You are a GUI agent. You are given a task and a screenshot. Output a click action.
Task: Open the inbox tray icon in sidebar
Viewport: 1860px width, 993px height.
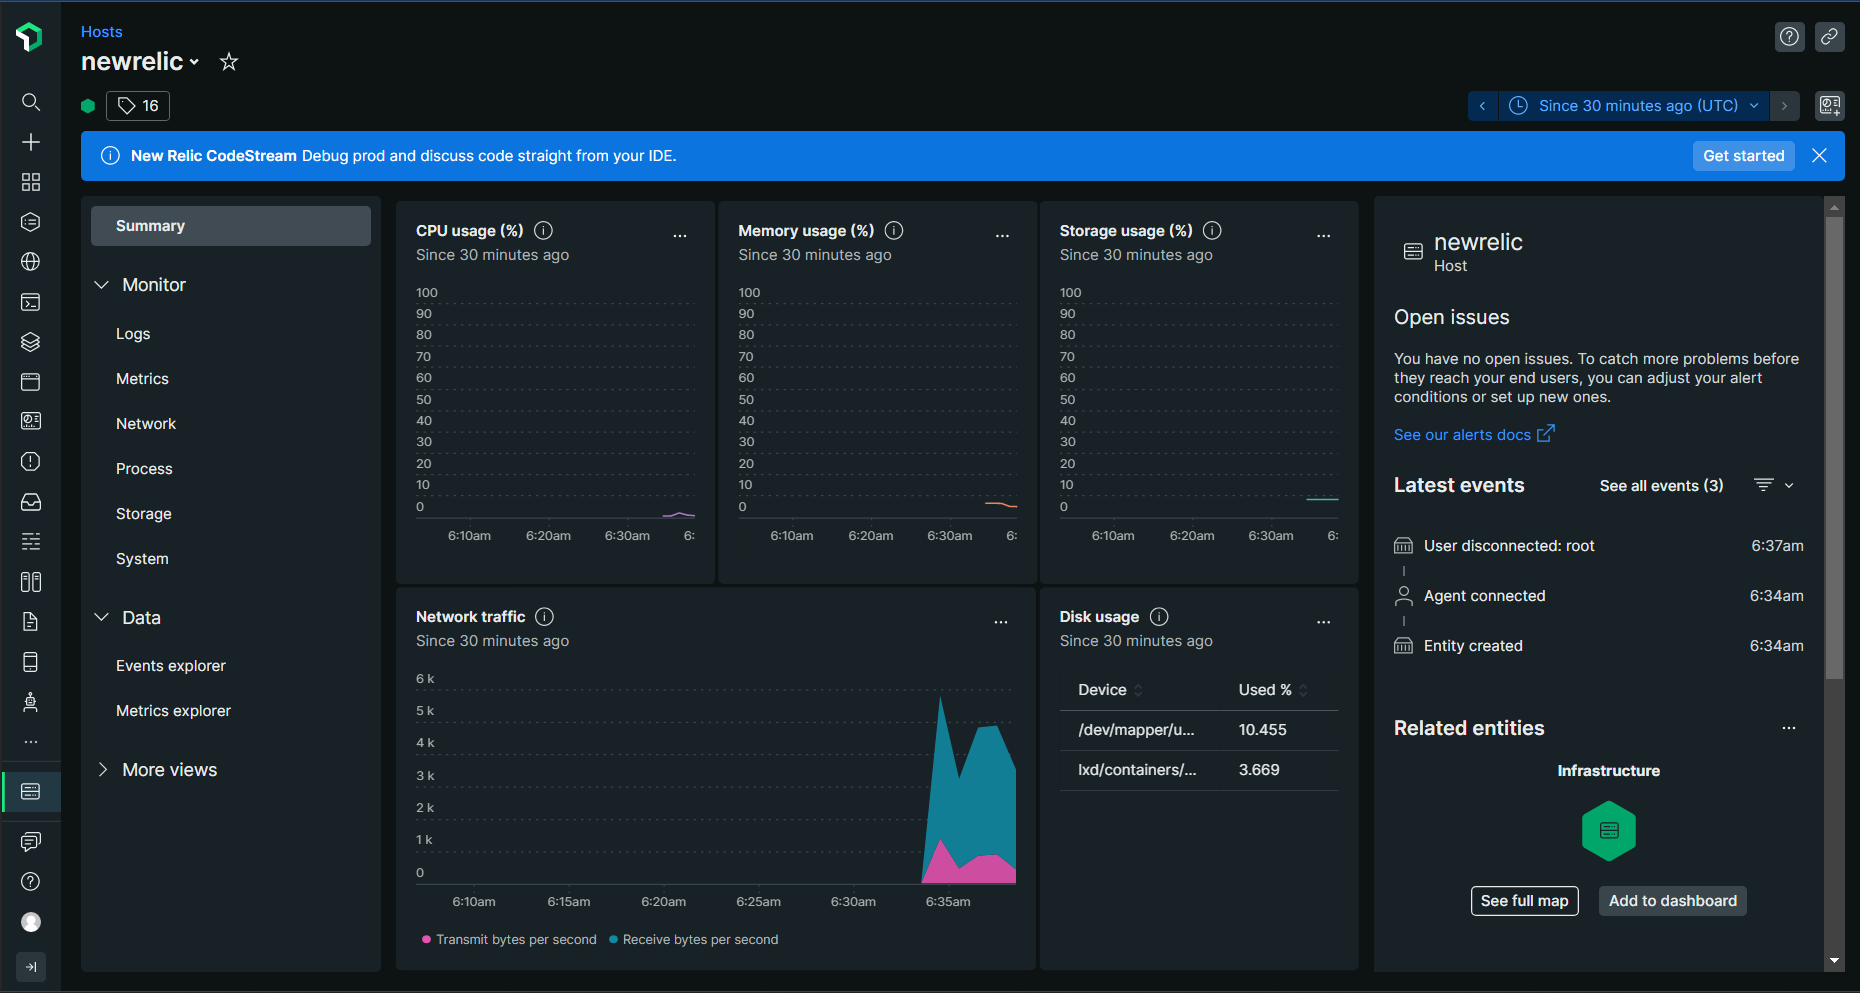pos(31,502)
